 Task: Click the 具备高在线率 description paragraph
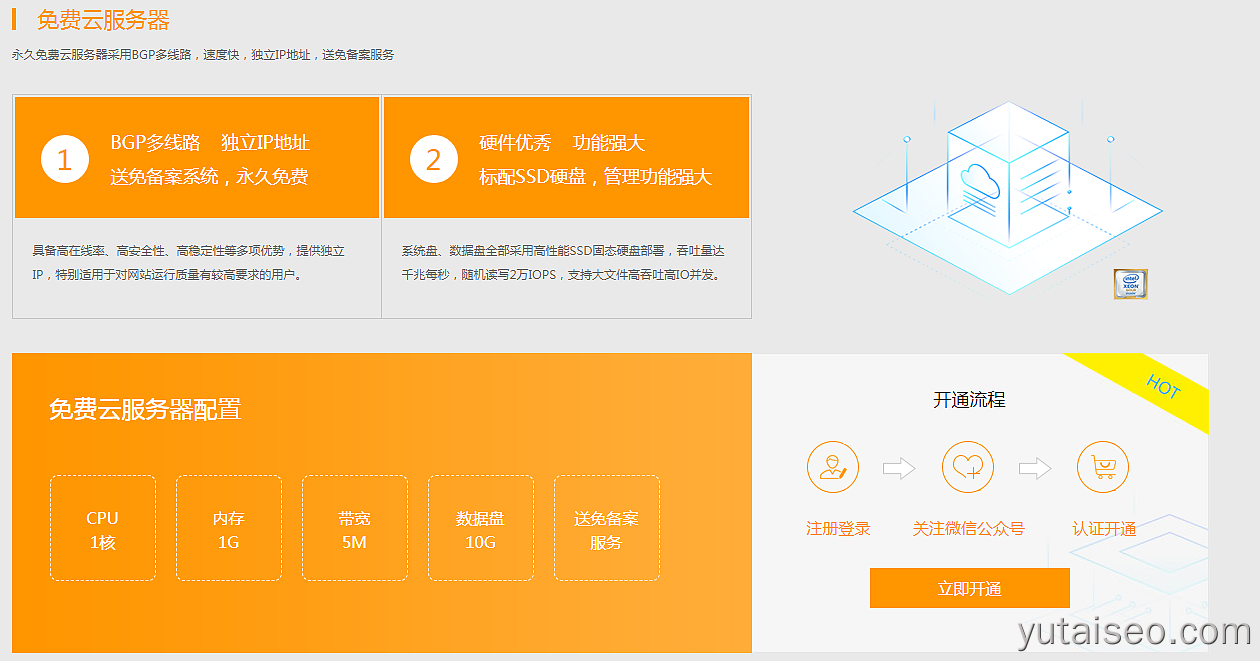(x=189, y=262)
